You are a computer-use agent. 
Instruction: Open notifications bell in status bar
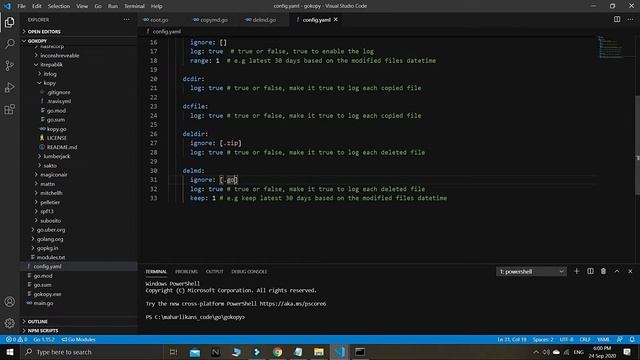632,340
